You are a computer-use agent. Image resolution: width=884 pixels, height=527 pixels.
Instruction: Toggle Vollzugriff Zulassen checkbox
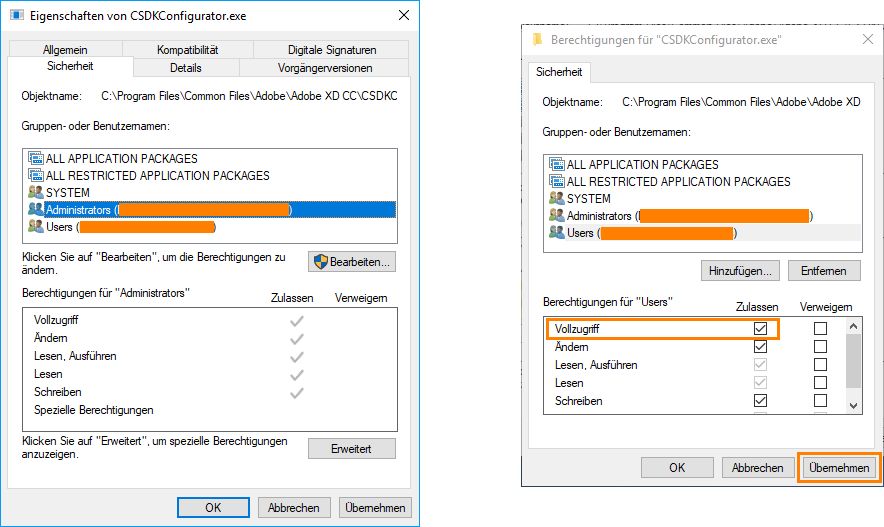point(760,329)
